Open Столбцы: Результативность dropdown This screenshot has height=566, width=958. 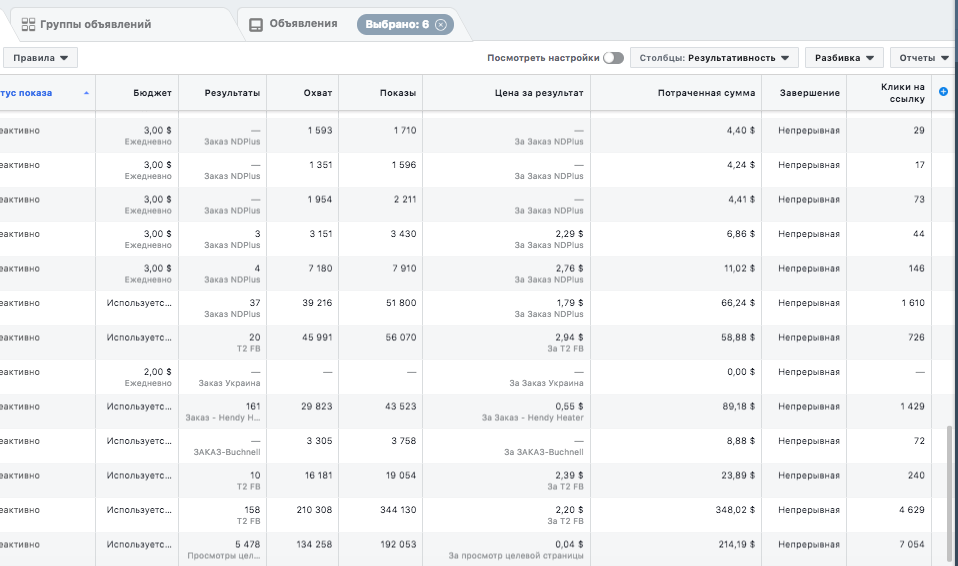[714, 58]
